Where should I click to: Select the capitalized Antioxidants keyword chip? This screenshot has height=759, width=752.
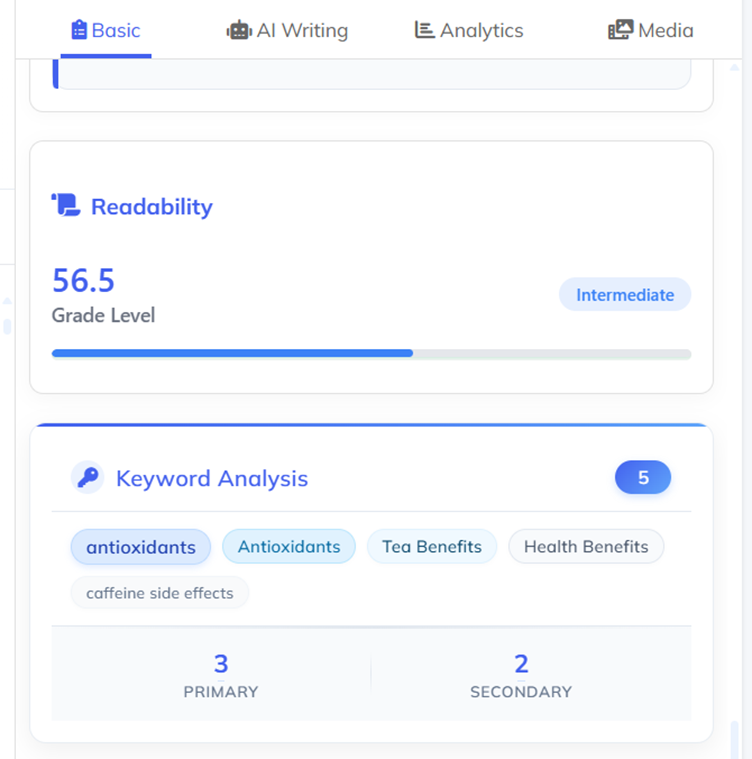pos(289,546)
